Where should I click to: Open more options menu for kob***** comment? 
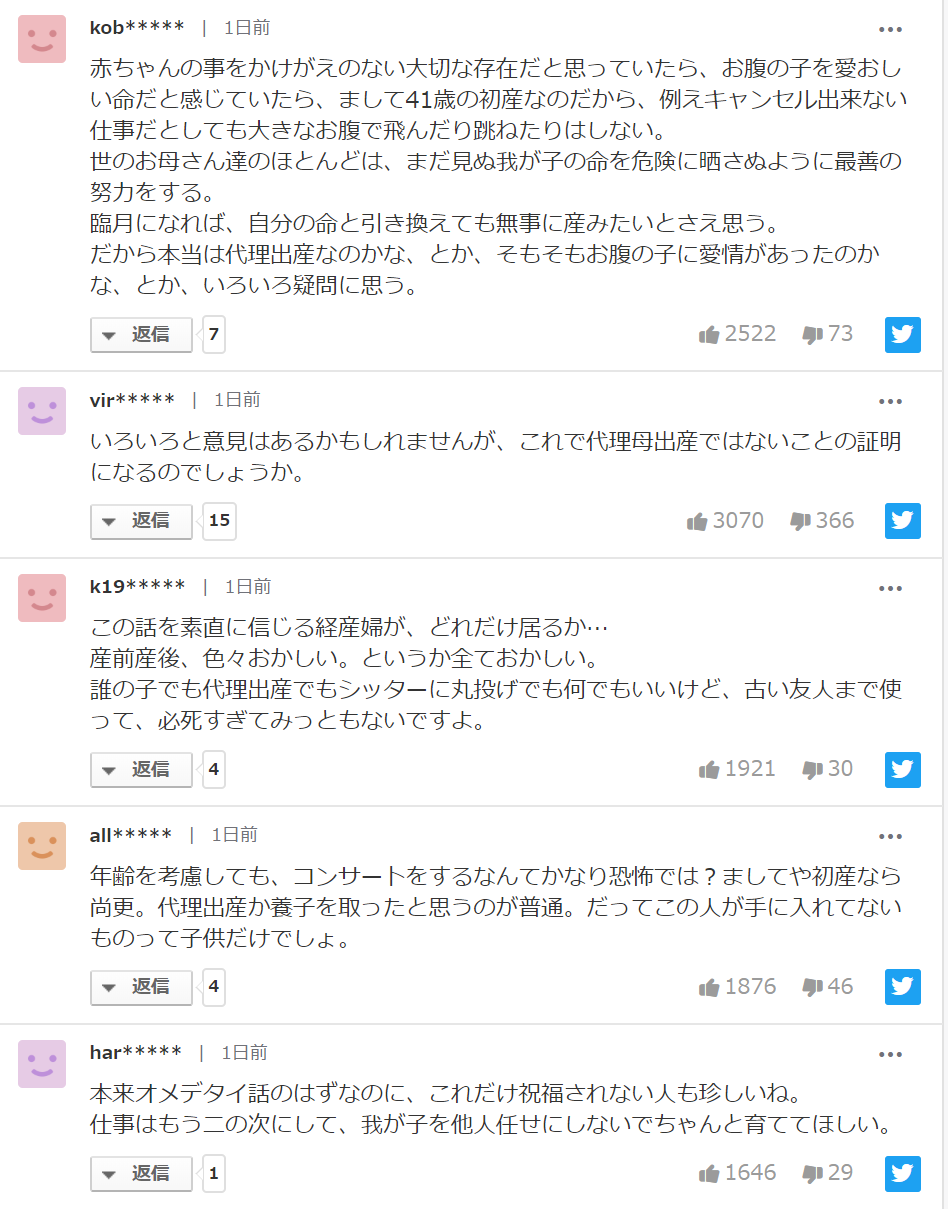tap(890, 30)
